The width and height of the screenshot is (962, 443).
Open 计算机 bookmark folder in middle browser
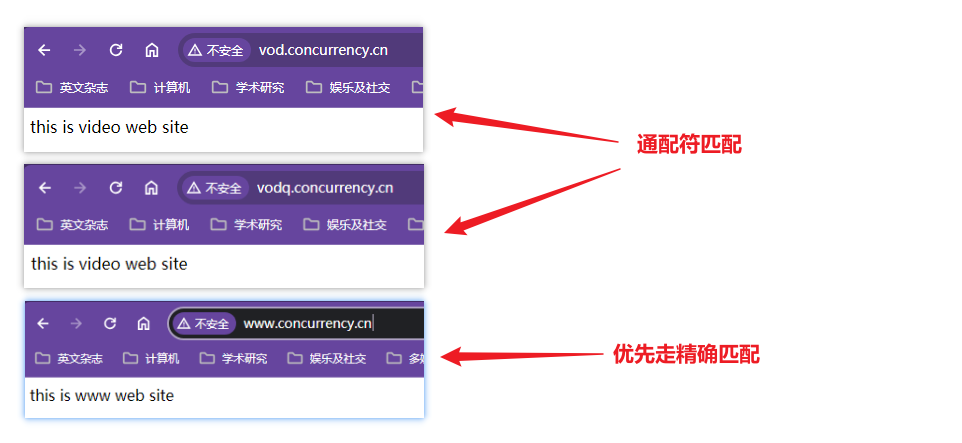point(160,225)
